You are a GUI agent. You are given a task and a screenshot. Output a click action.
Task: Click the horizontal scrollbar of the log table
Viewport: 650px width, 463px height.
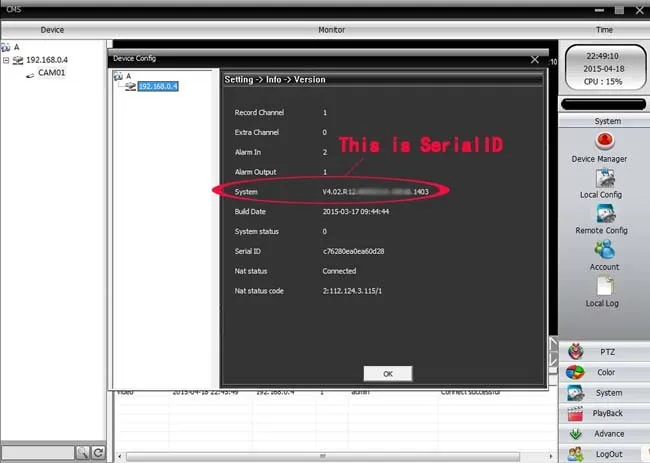323,456
